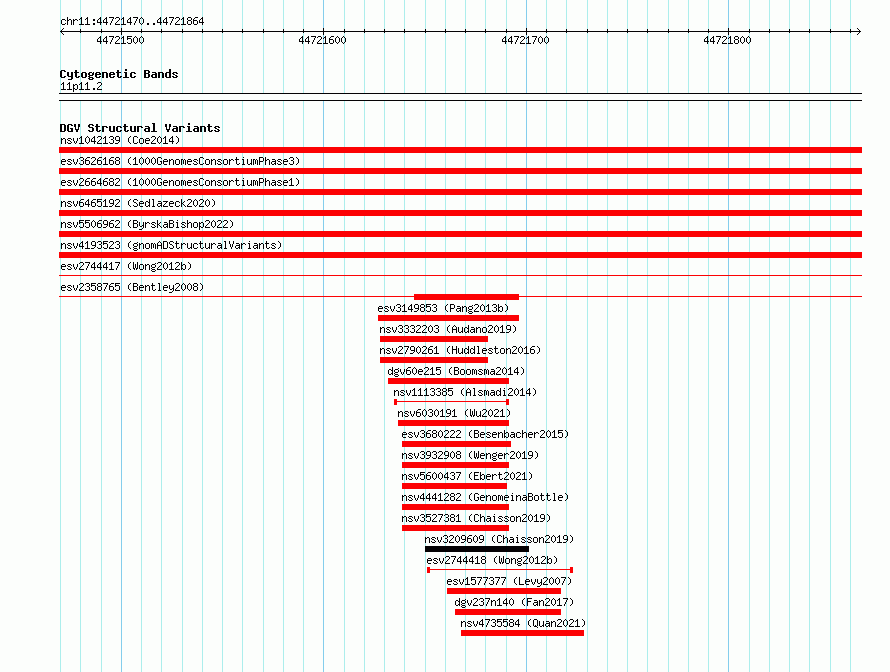Image resolution: width=890 pixels, height=672 pixels.
Task: Click red bar under esv3626168
Action: [460, 171]
